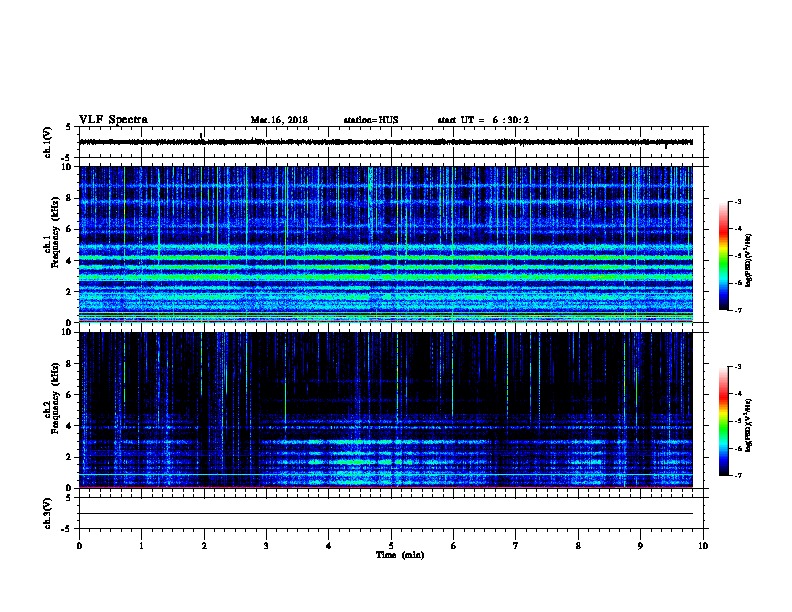The width and height of the screenshot is (792, 612).
Task: Click the ch.2 spectrogram panel
Action: click(x=386, y=410)
